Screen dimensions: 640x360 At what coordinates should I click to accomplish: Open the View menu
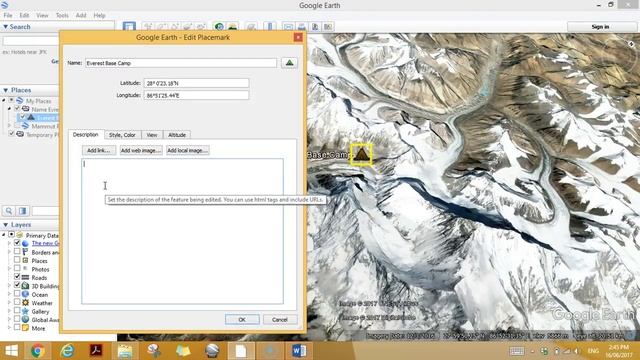pos(42,15)
